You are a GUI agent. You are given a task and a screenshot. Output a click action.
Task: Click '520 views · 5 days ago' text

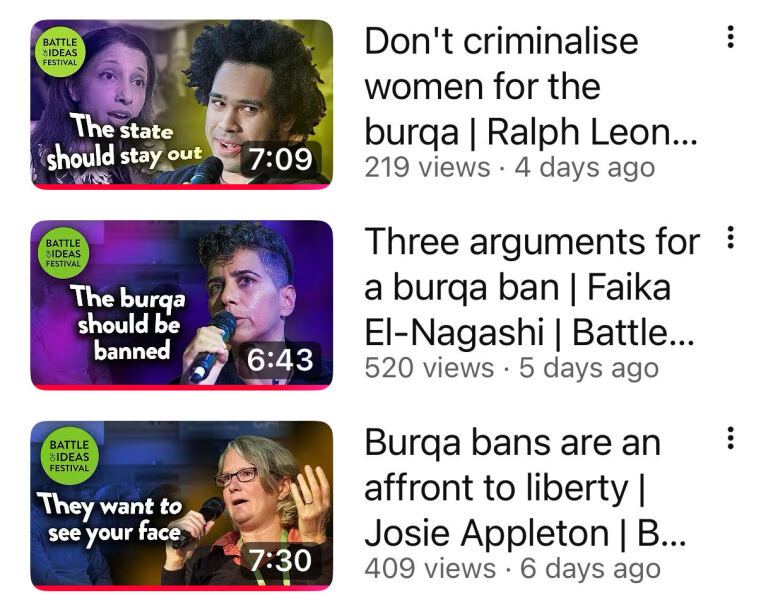pyautogui.click(x=512, y=368)
